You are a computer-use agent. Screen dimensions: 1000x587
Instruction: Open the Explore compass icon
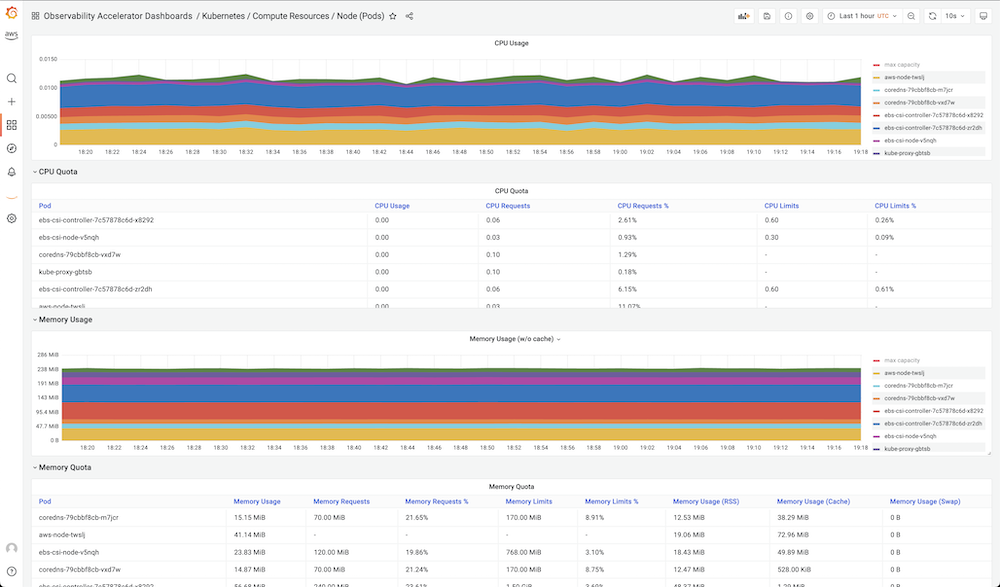pos(11,149)
